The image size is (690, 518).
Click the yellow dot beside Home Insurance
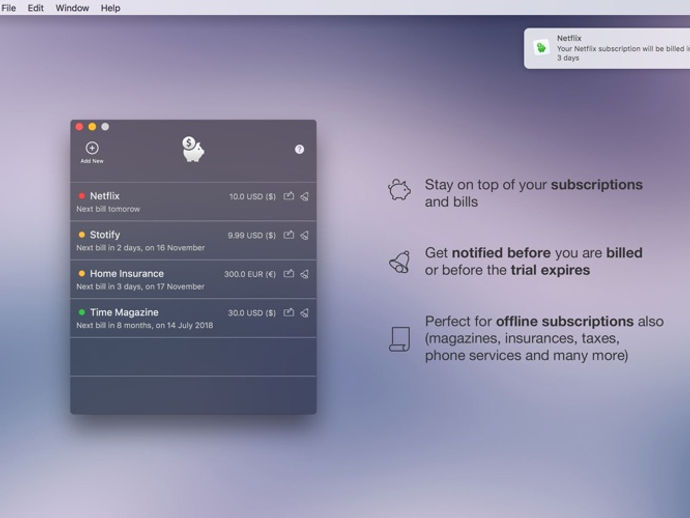coord(81,273)
